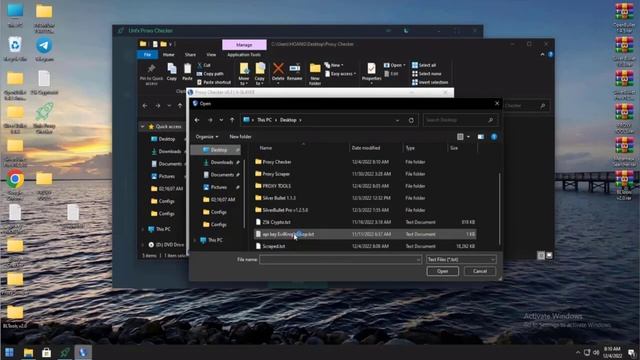
Task: Expand the Copy to dropdown in ribbon
Action: pos(260,81)
